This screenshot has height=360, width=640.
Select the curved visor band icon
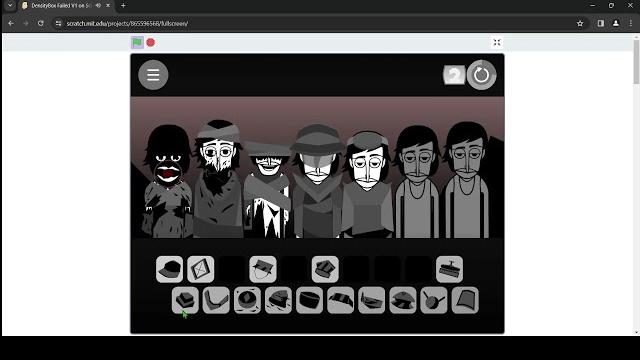pos(340,300)
